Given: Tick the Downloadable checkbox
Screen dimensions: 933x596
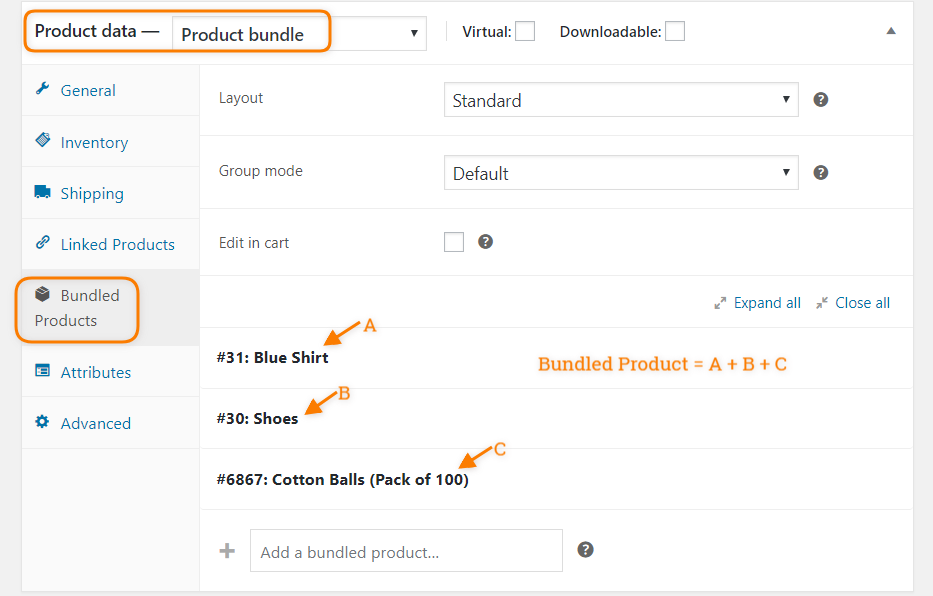Looking at the screenshot, I should [675, 31].
